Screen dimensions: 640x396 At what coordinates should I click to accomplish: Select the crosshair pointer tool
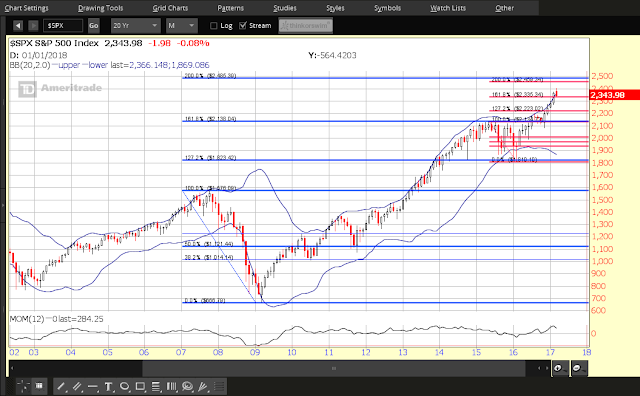pos(23,386)
